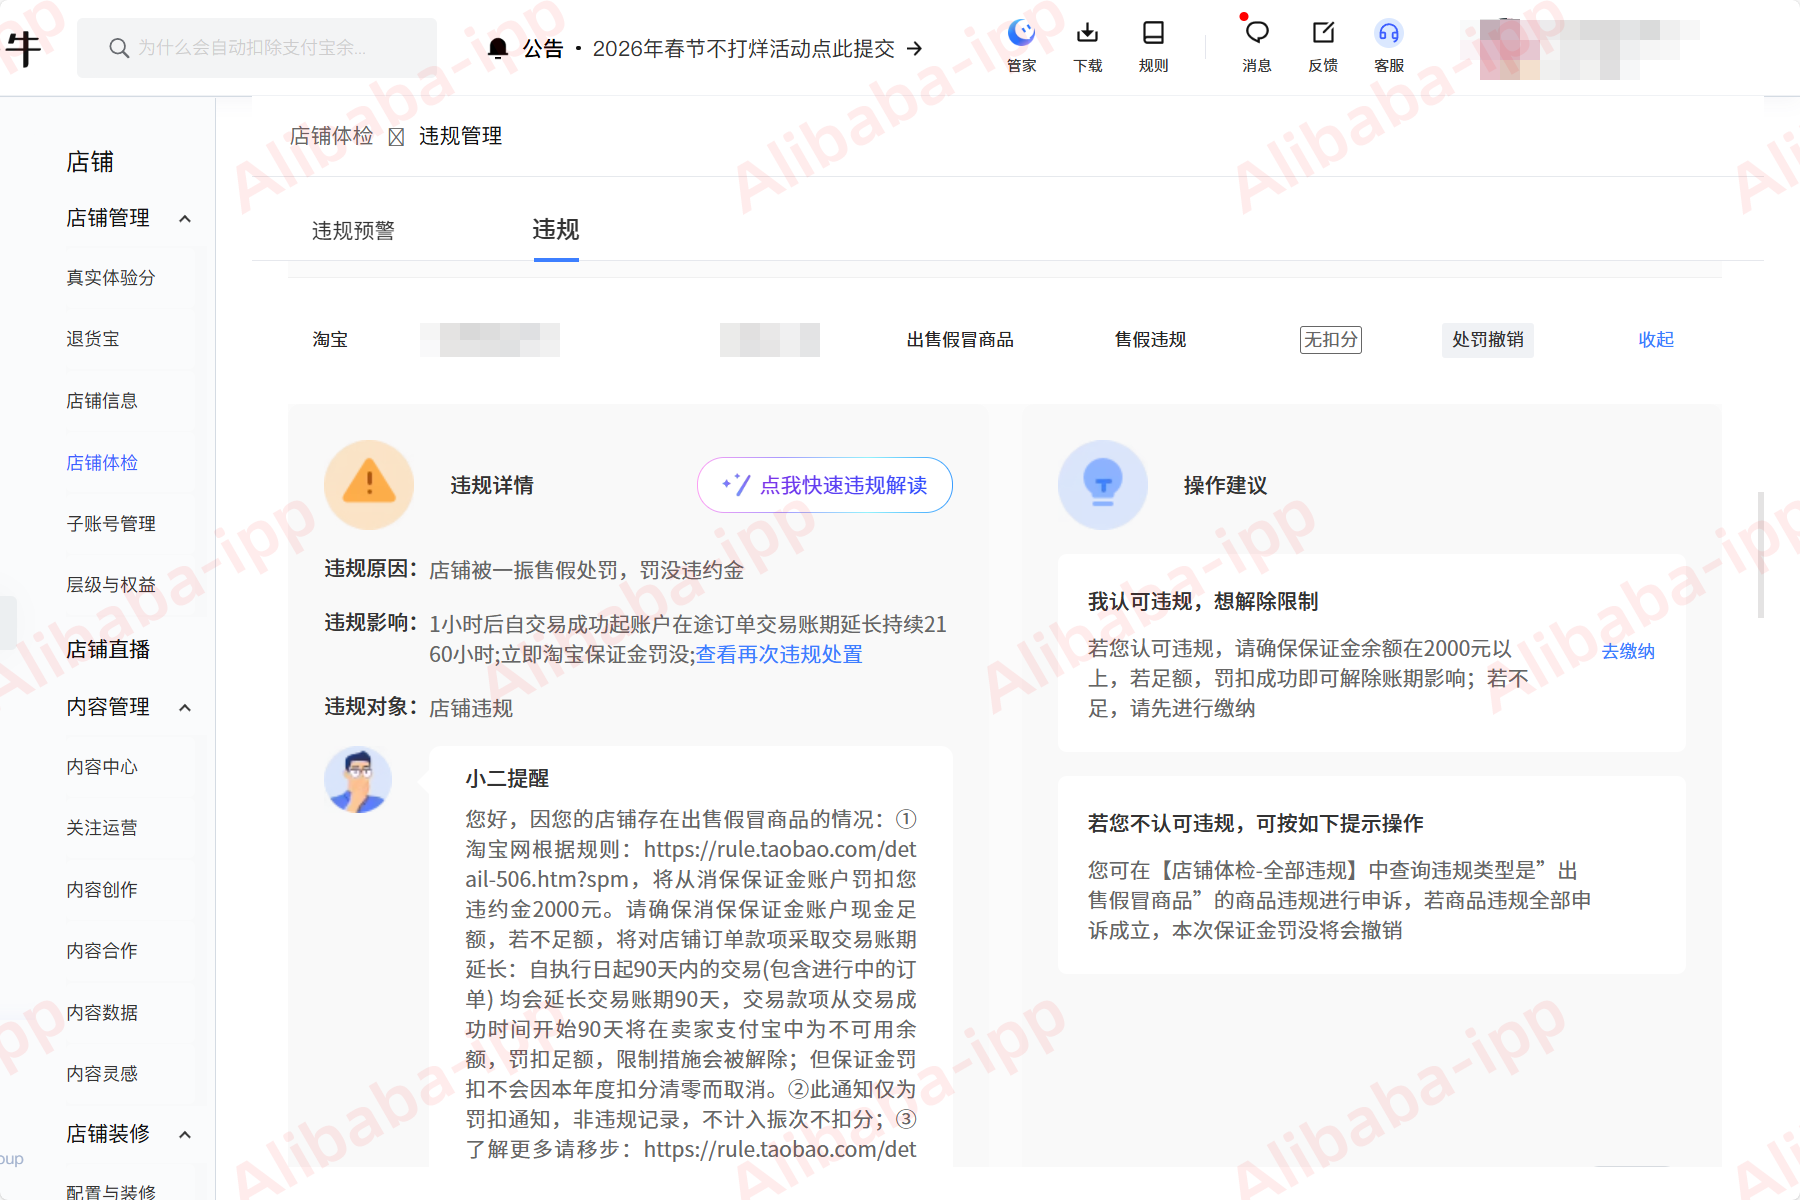
Task: Click the blurred user profile avatar
Action: (x=1509, y=48)
